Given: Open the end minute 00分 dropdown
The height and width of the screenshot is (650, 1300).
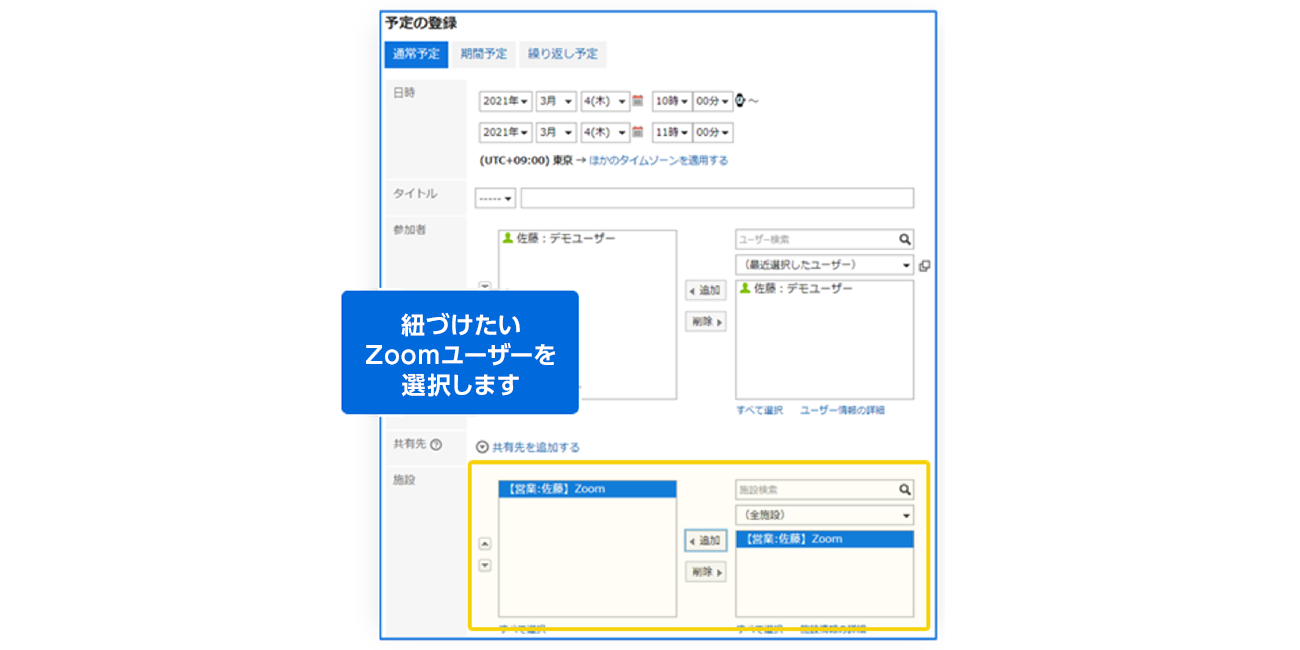Looking at the screenshot, I should pos(713,132).
